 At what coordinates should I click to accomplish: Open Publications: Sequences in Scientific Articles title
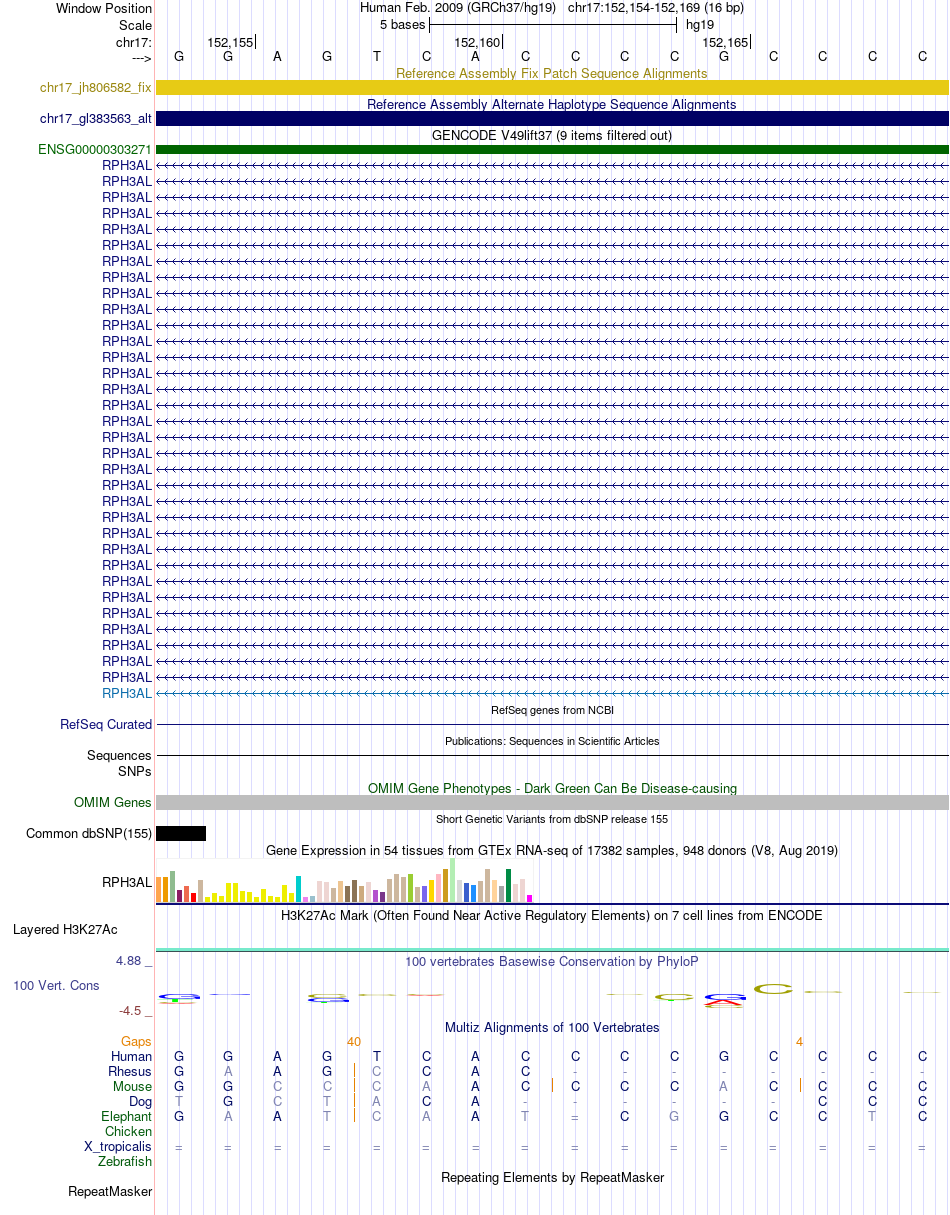[x=552, y=741]
